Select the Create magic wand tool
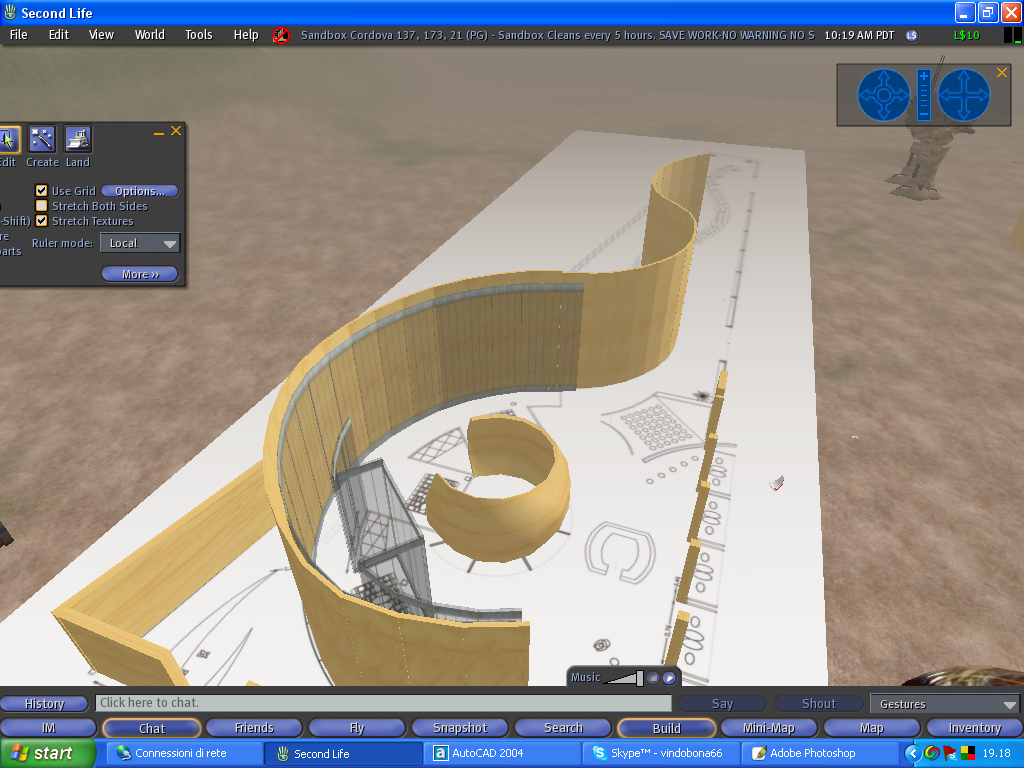The width and height of the screenshot is (1024, 768). coord(42,139)
